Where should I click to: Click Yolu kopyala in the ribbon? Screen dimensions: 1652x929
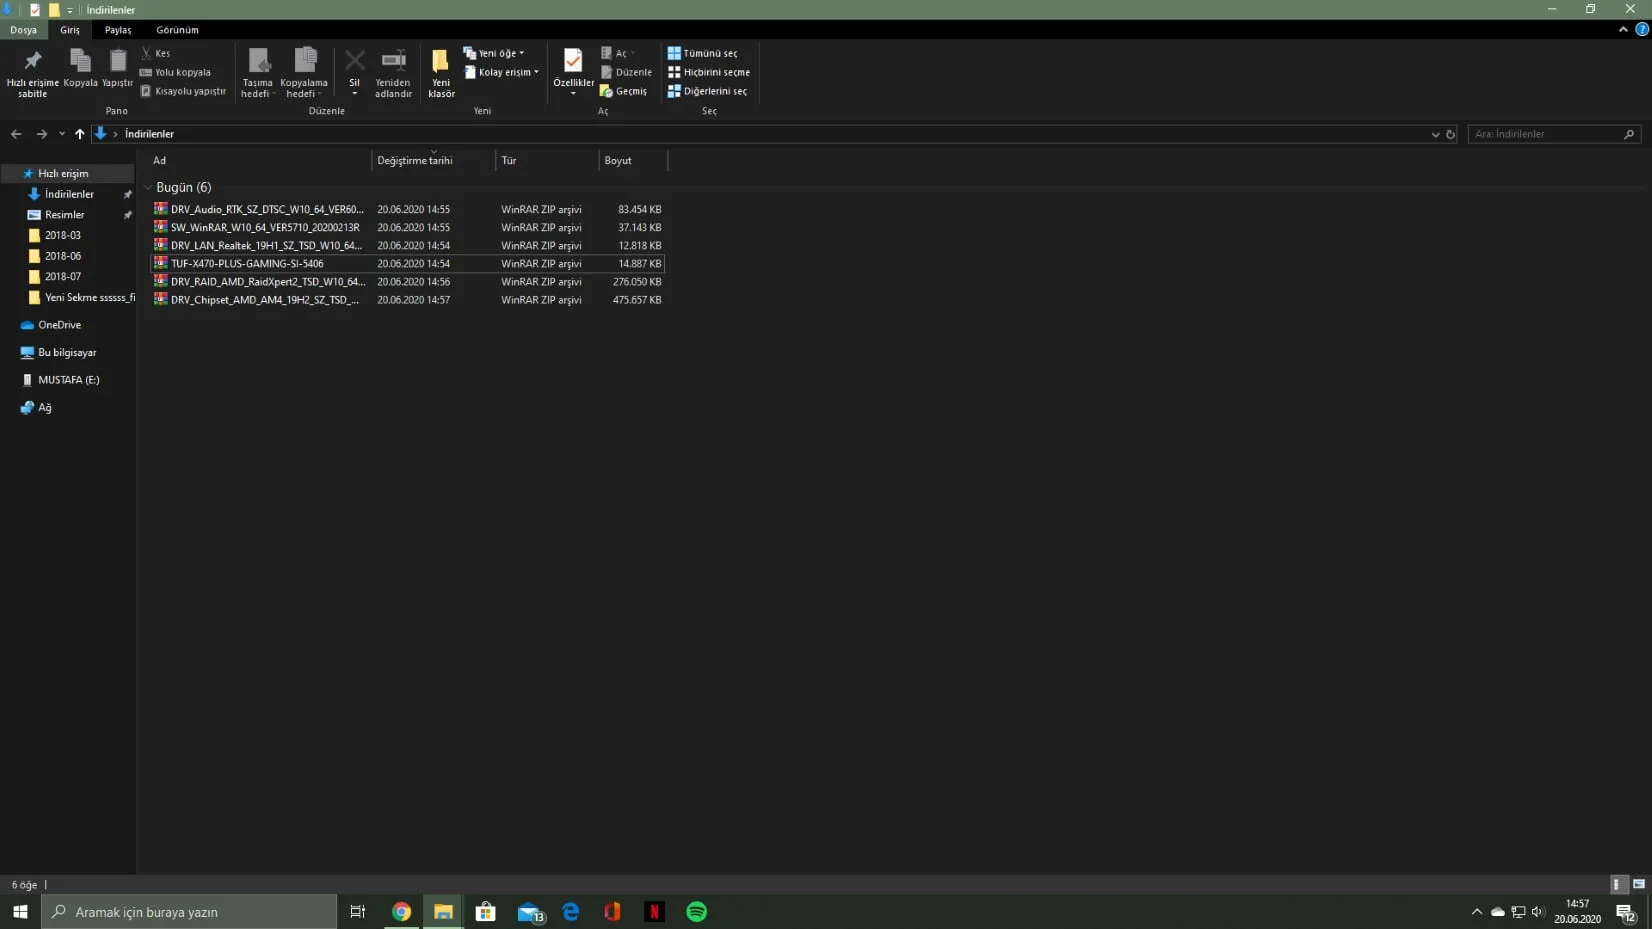coord(175,72)
